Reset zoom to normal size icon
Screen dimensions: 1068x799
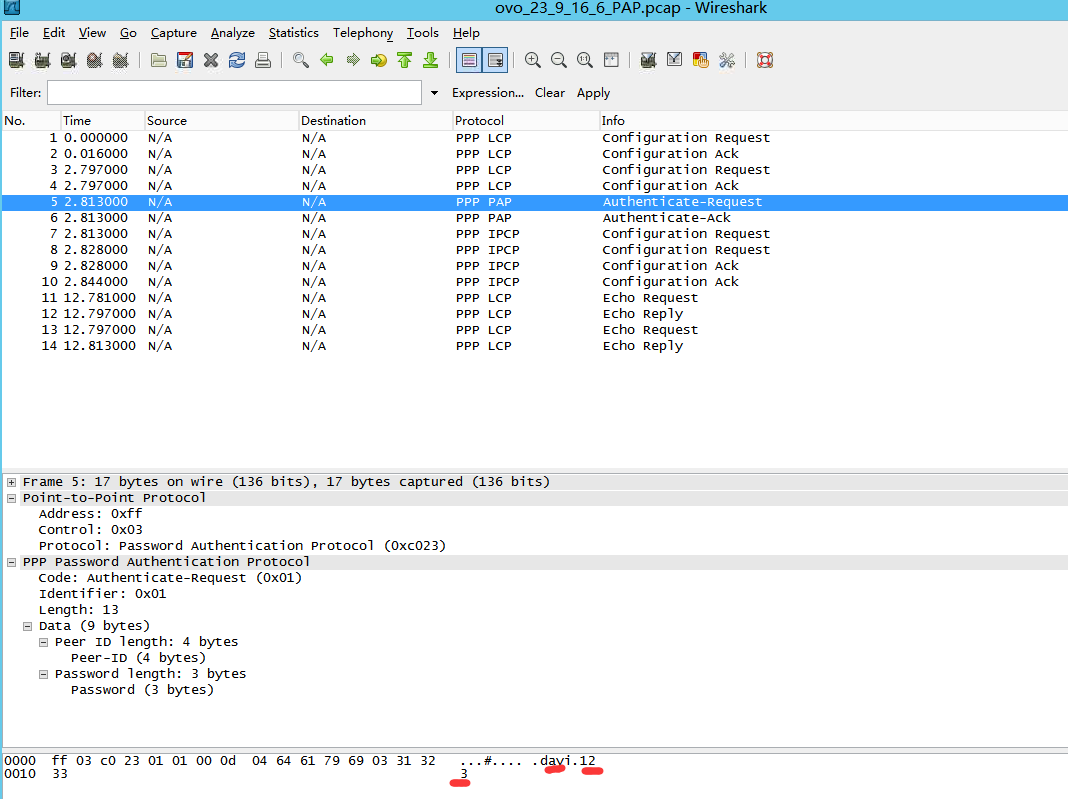click(x=584, y=60)
